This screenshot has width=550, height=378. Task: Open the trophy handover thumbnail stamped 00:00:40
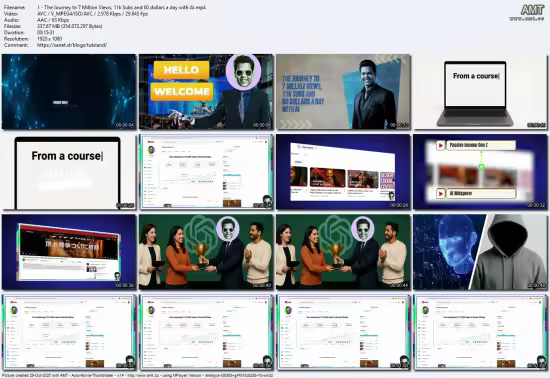[x=206, y=252]
